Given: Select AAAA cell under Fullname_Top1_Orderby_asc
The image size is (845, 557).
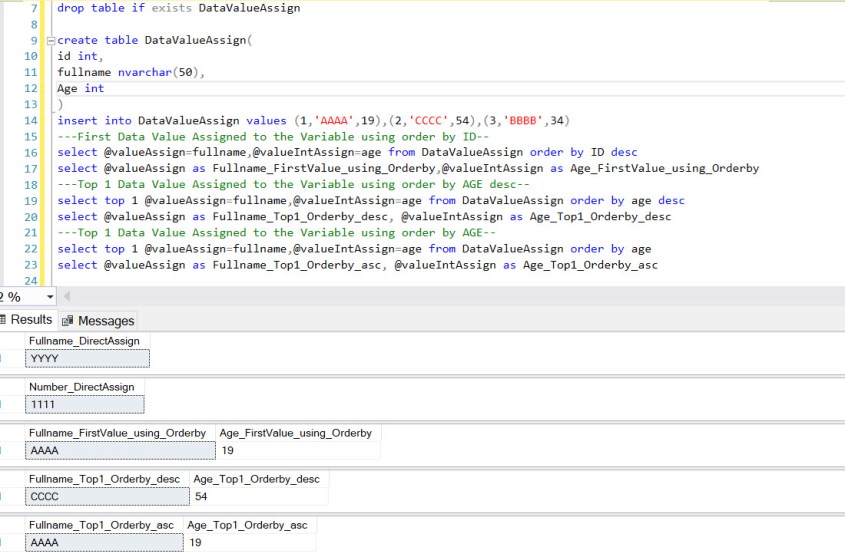Looking at the screenshot, I should click(104, 543).
